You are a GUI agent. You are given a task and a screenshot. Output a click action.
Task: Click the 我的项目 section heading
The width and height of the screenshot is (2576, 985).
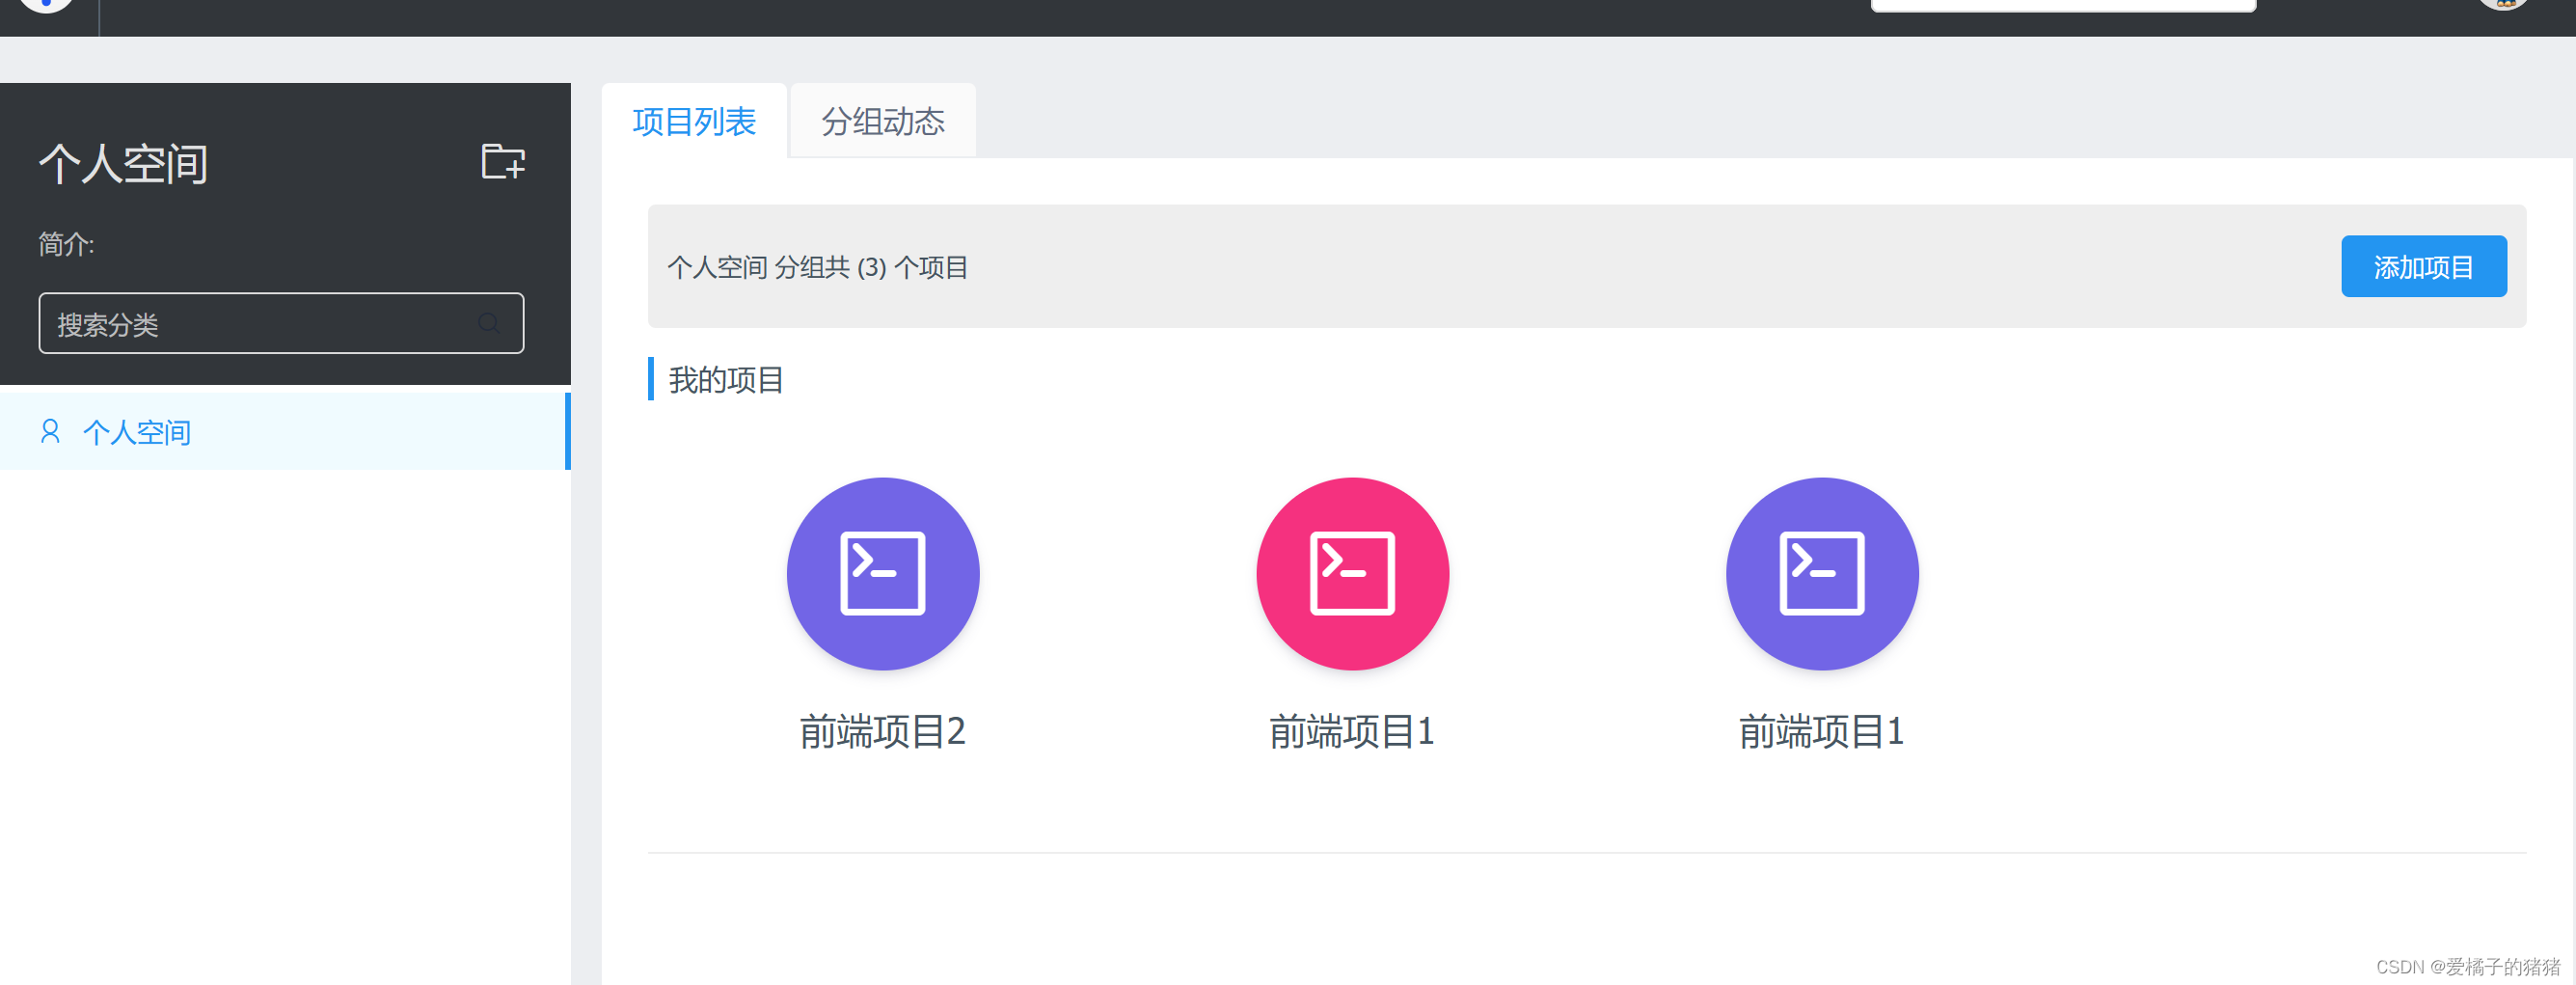(x=726, y=380)
